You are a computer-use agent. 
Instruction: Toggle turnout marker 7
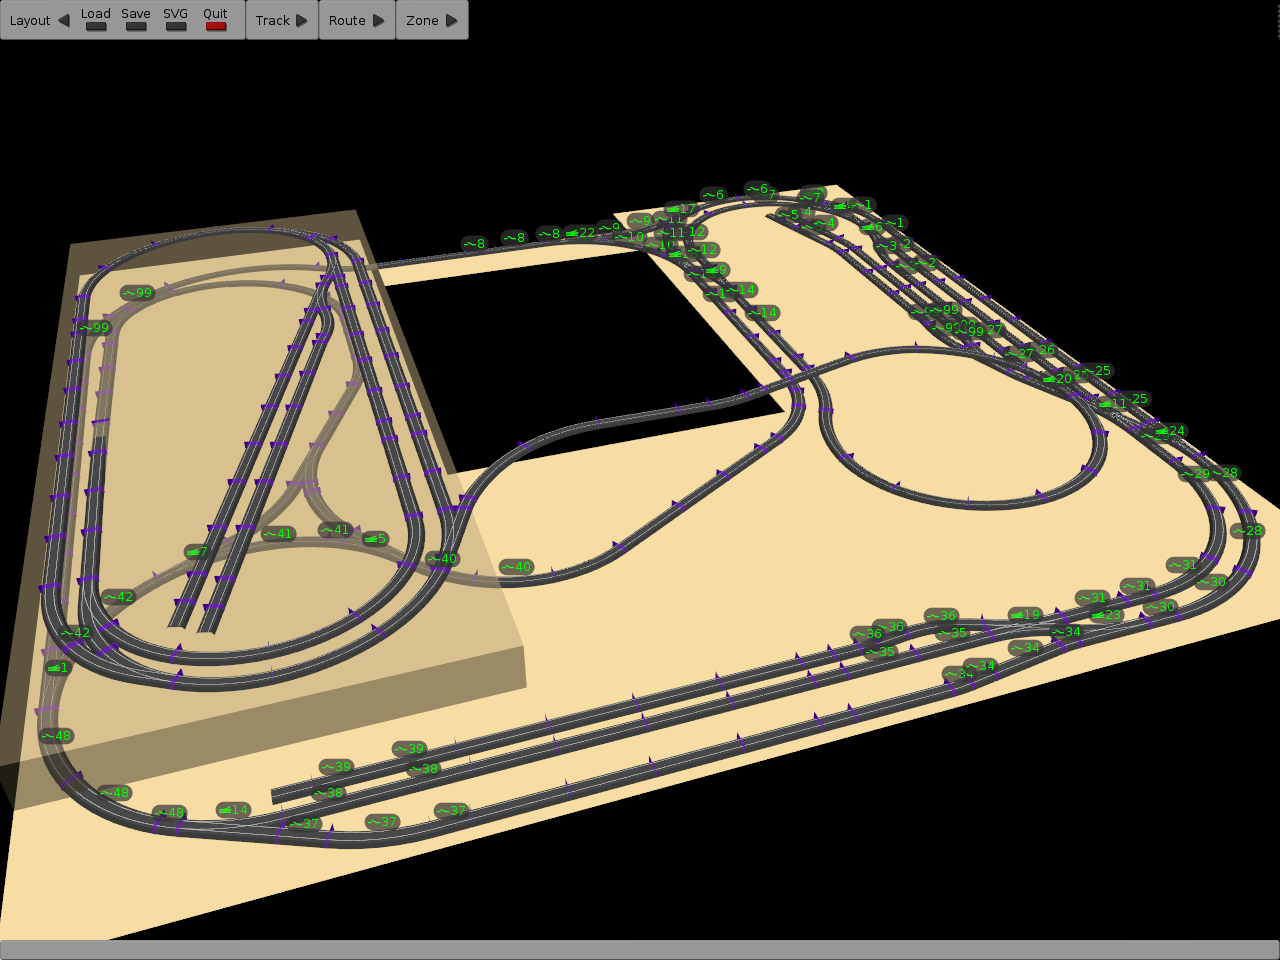click(x=197, y=552)
